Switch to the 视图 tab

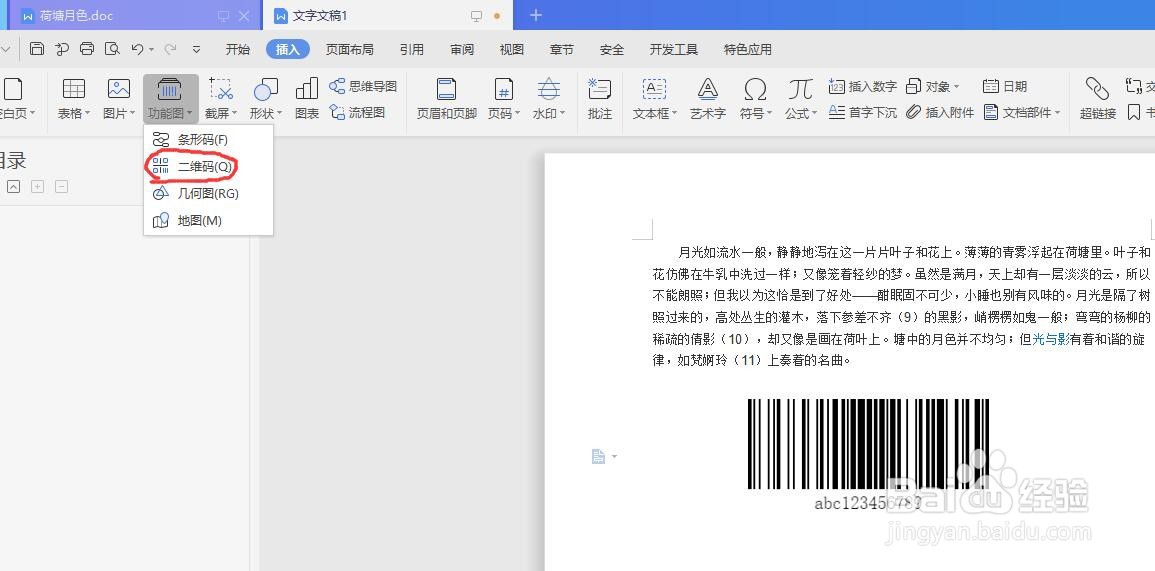pyautogui.click(x=512, y=49)
